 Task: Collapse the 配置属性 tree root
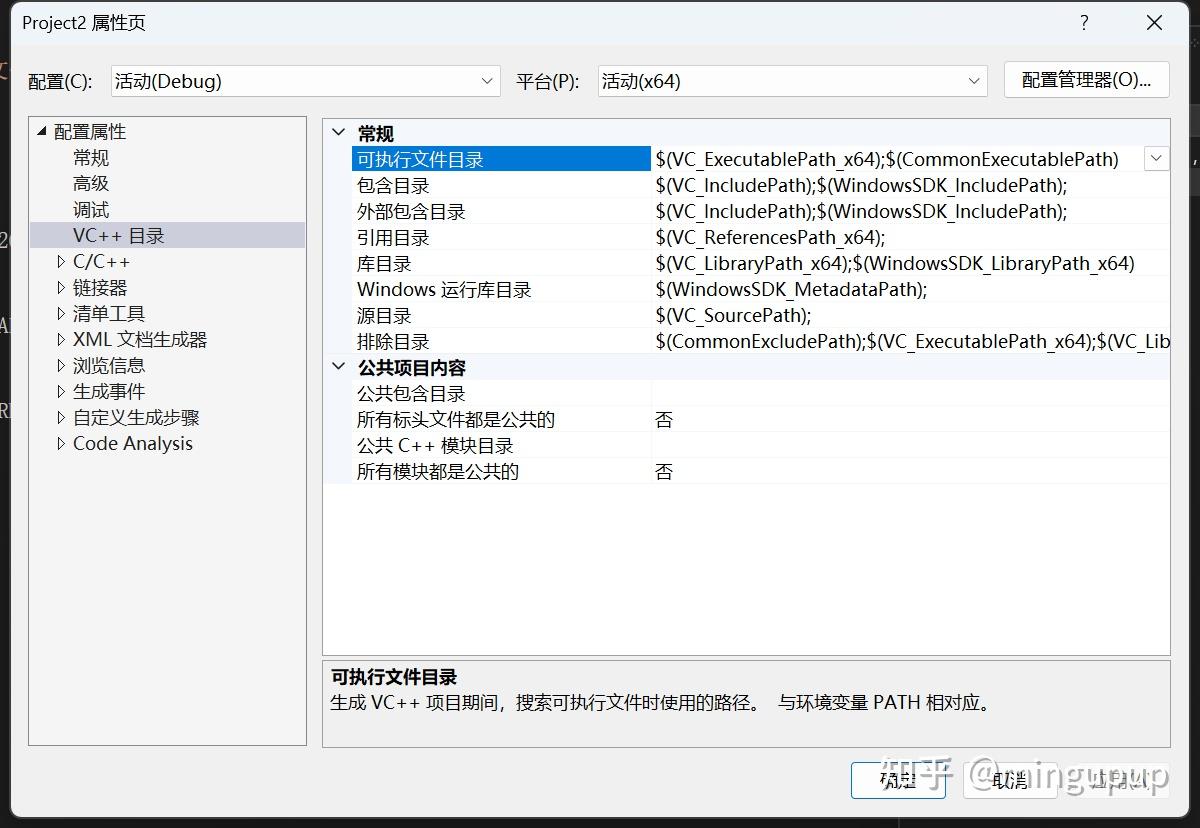coord(41,131)
